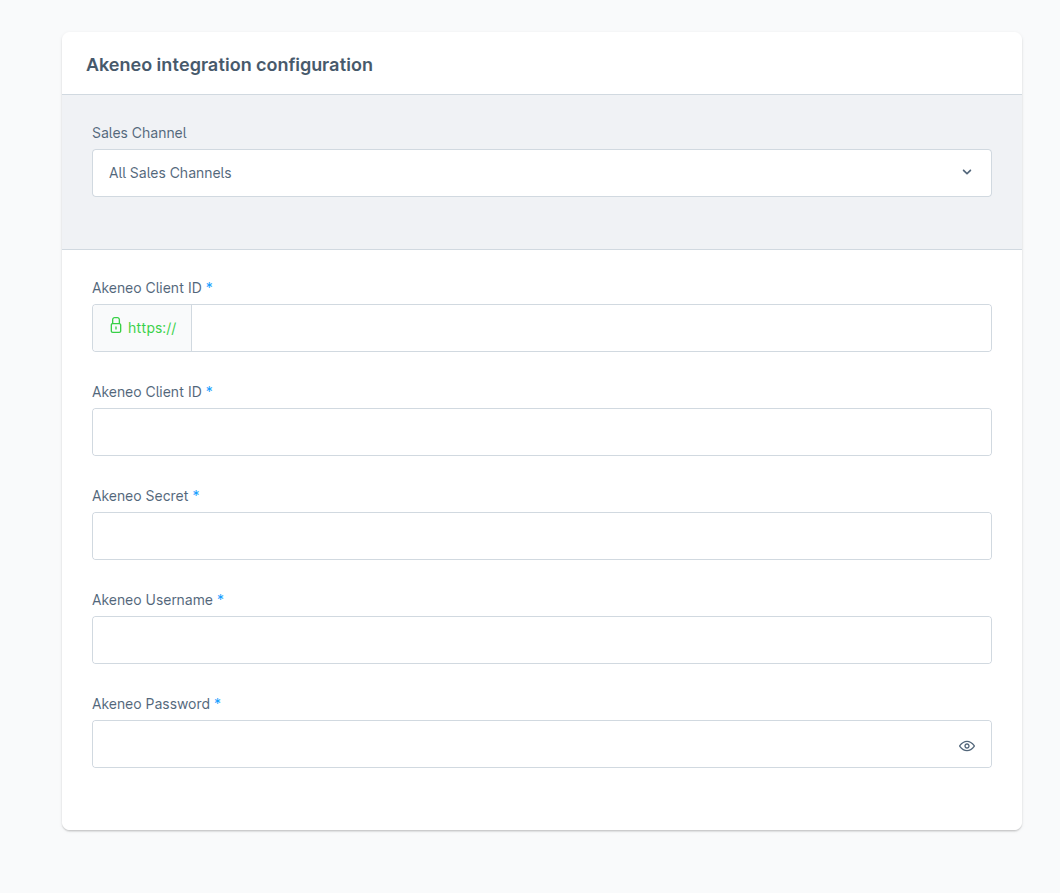The image size is (1060, 893).
Task: Click the Sales Channel label
Action: [139, 132]
